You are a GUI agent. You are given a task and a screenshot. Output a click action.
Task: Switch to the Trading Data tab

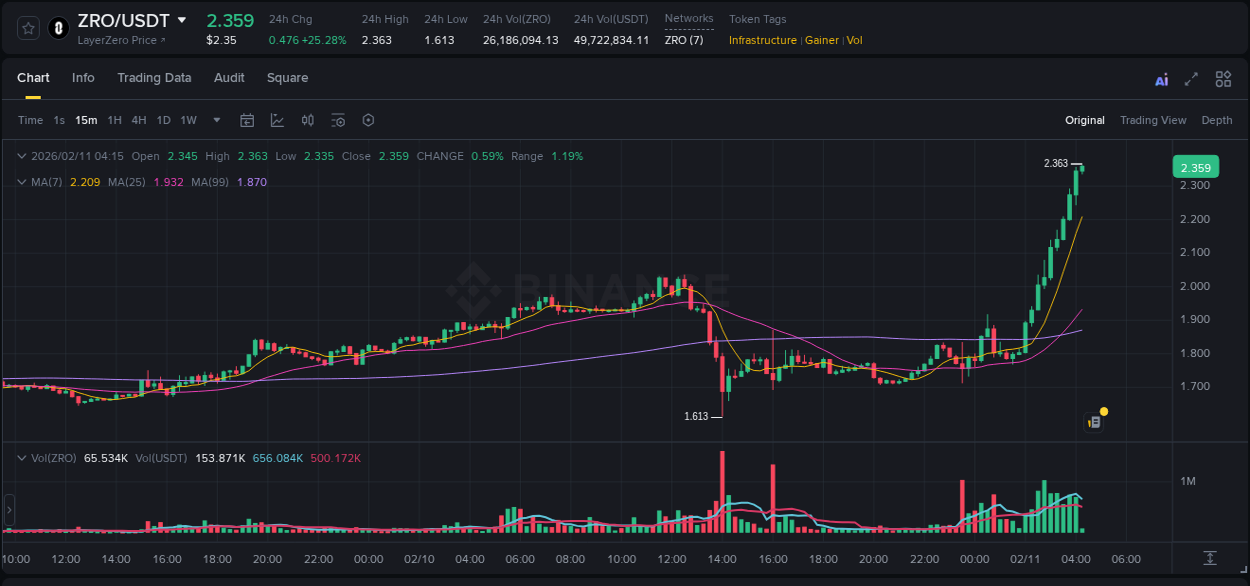154,78
